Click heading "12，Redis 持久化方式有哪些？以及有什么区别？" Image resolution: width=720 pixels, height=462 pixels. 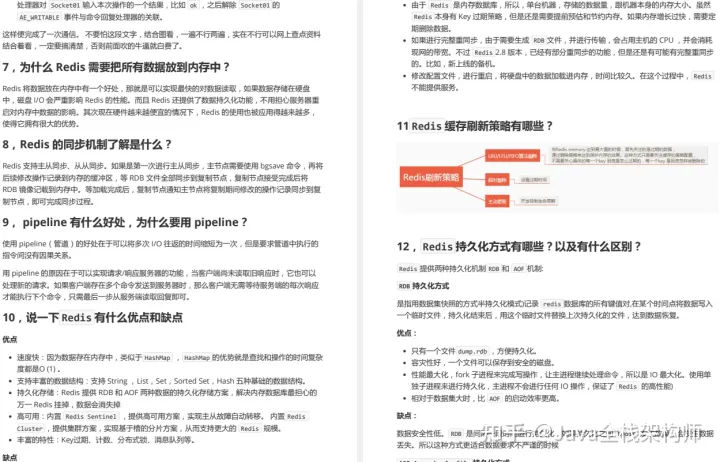point(519,247)
